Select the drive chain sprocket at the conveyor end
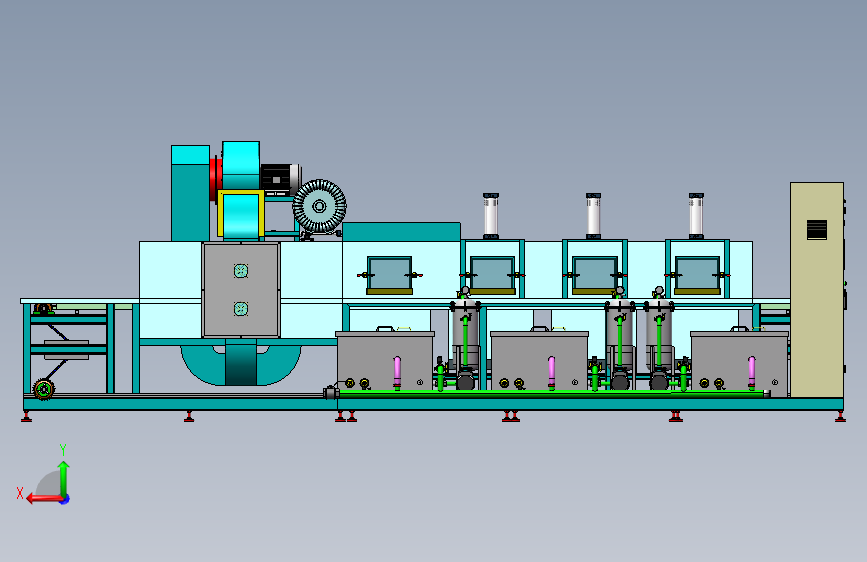 pyautogui.click(x=44, y=389)
